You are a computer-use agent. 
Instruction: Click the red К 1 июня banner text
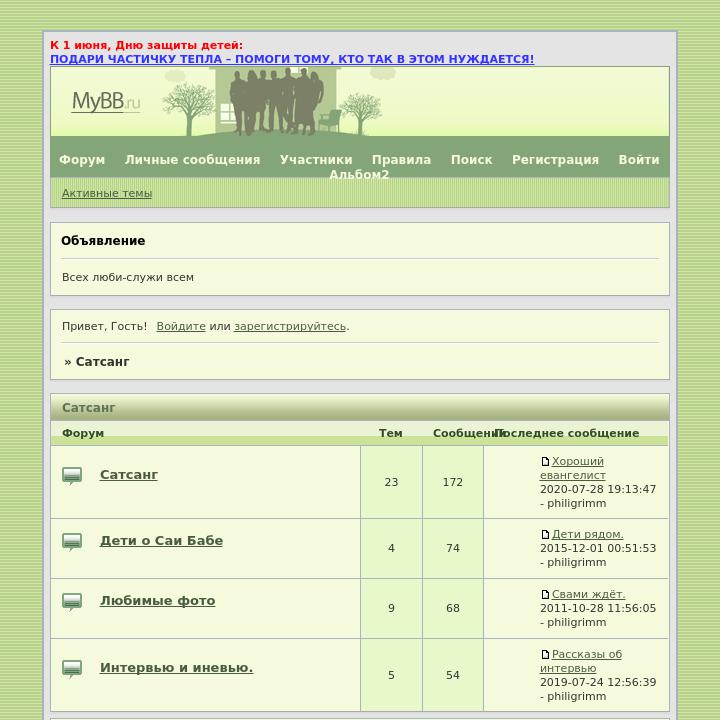click(x=146, y=45)
